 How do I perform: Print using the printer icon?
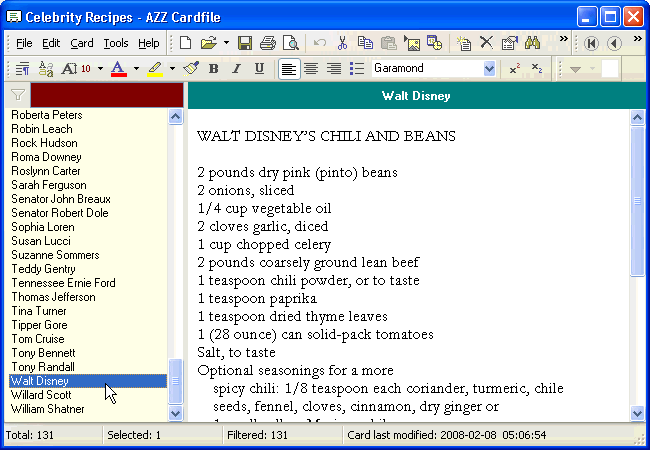tap(268, 43)
